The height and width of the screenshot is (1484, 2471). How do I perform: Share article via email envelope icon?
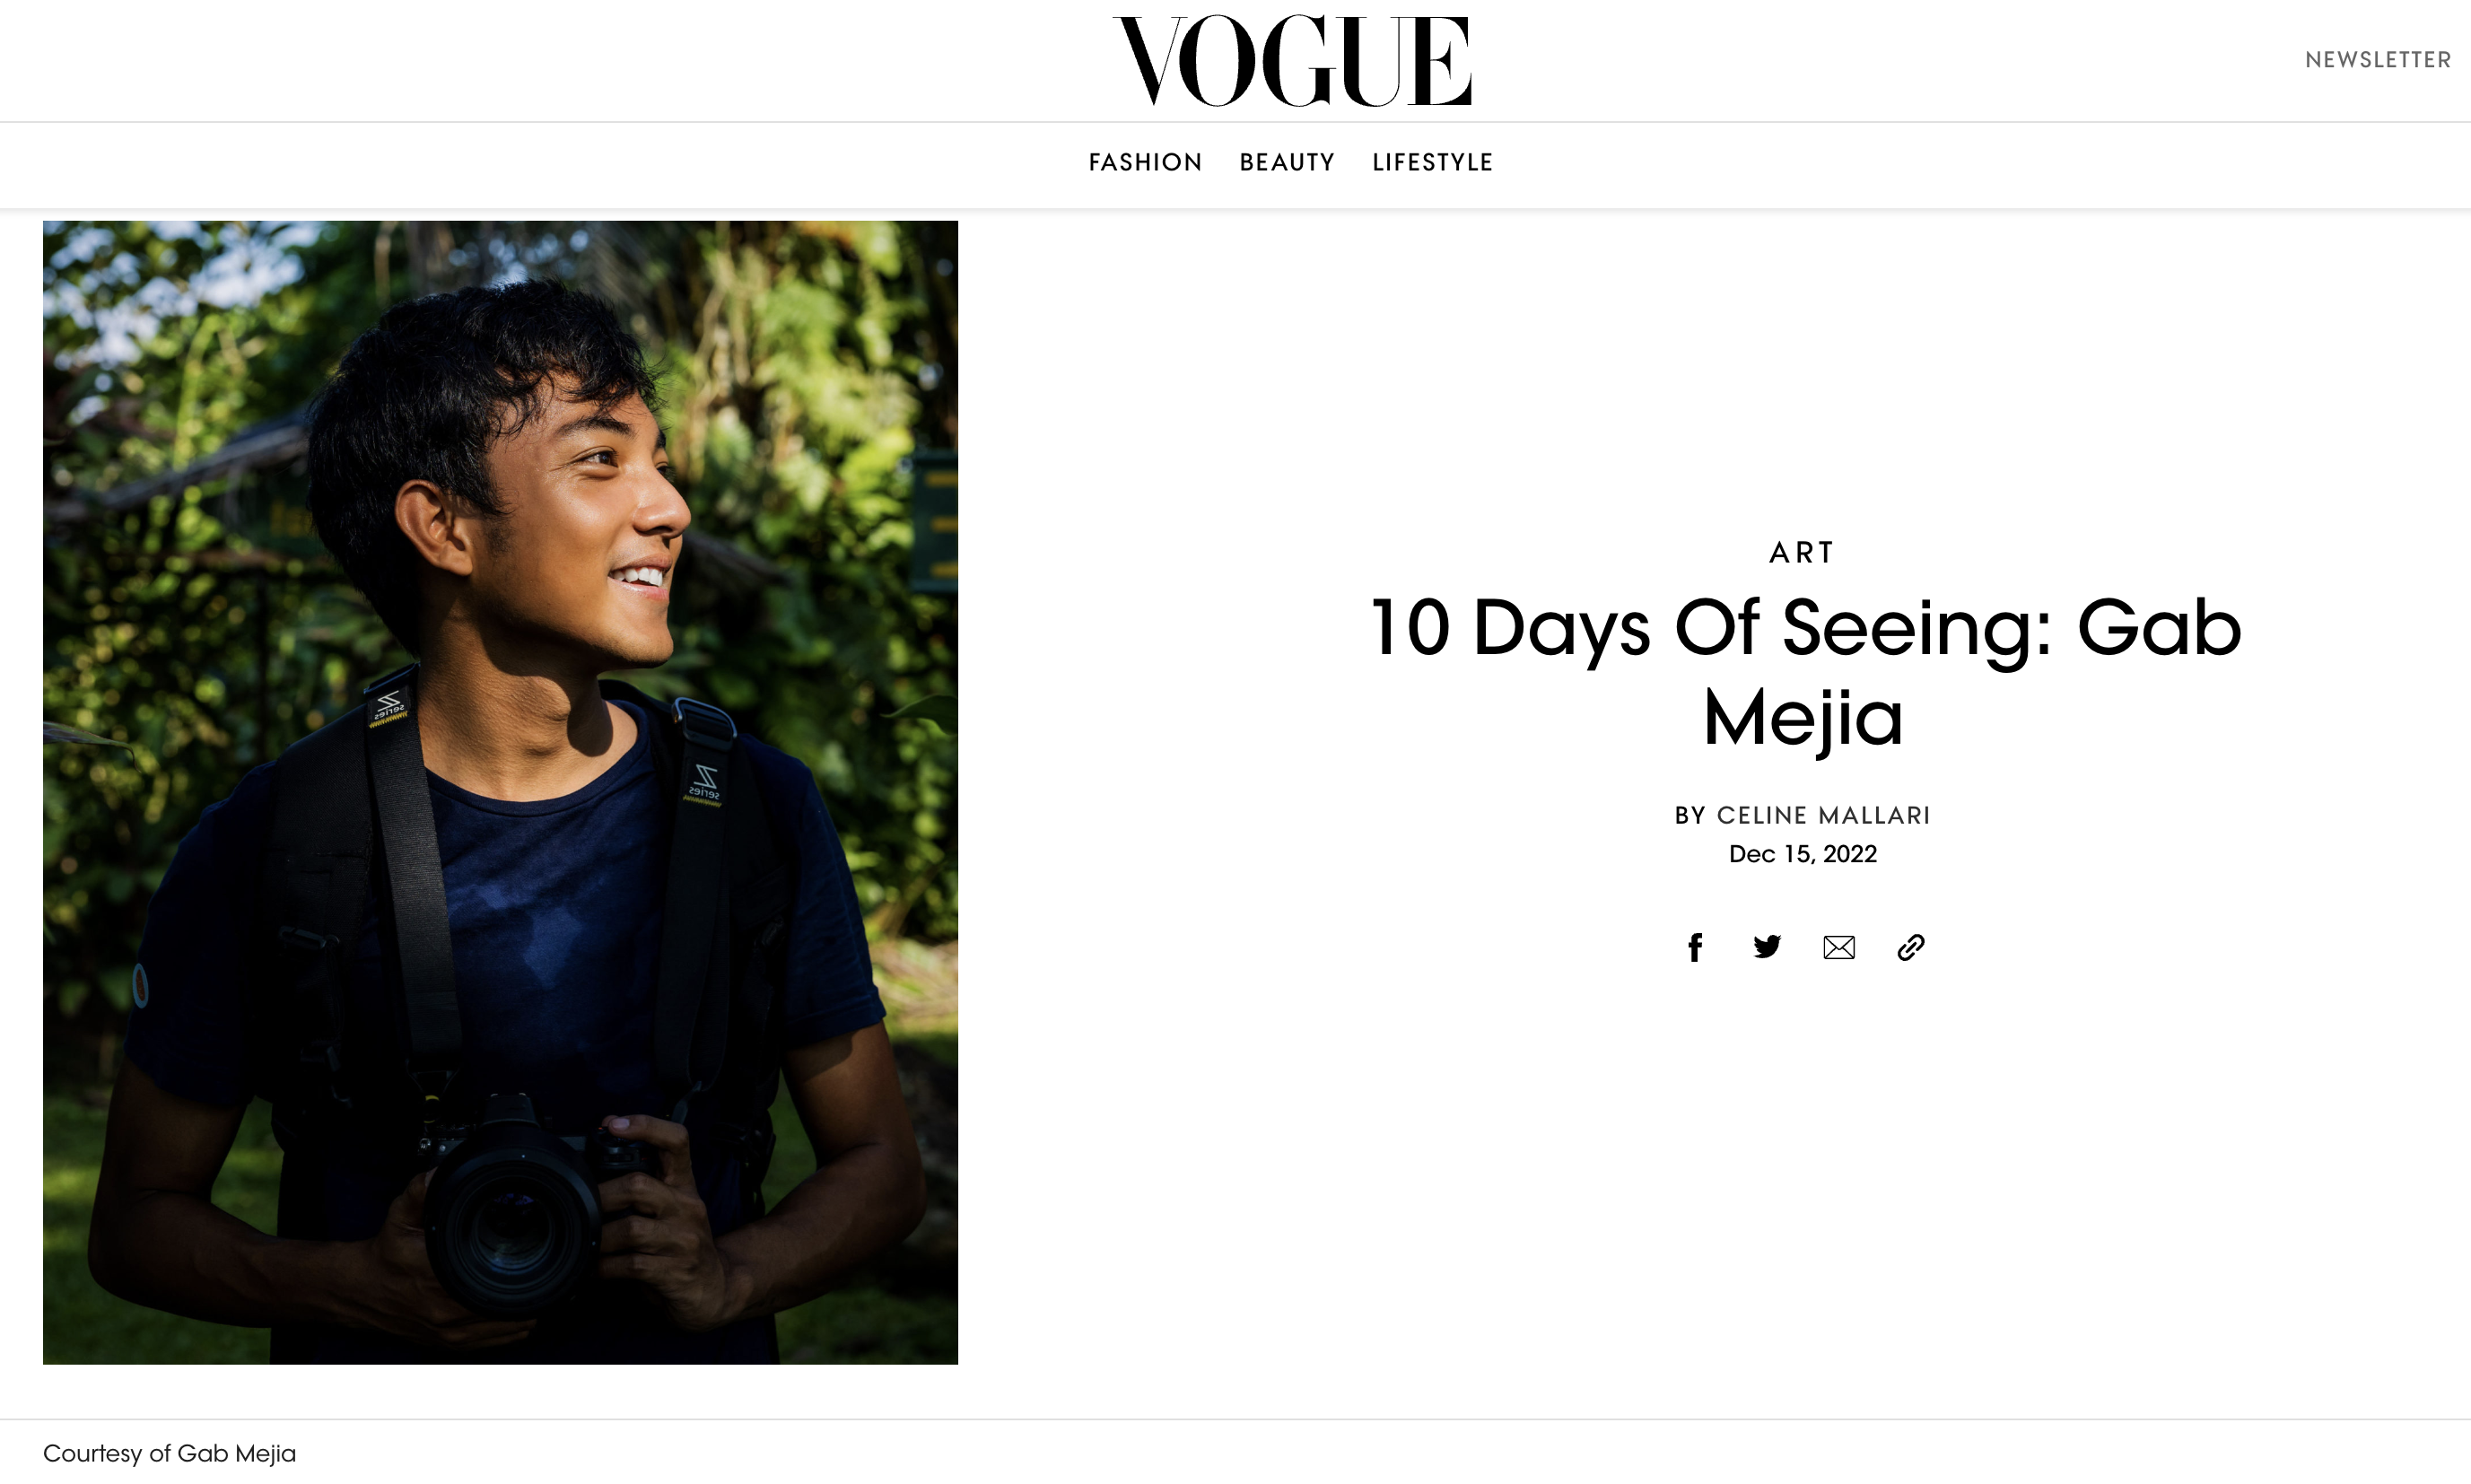click(x=1838, y=947)
